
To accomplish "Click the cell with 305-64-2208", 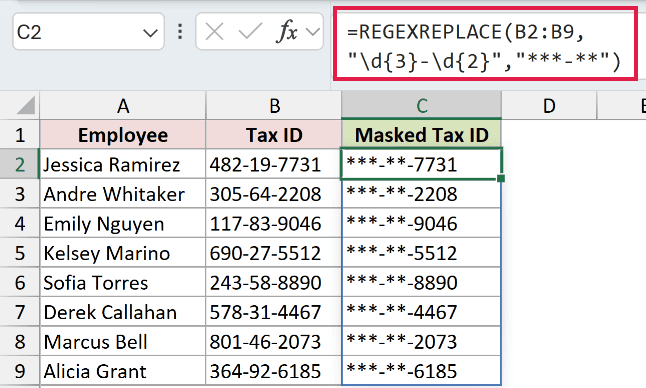I will [x=274, y=194].
